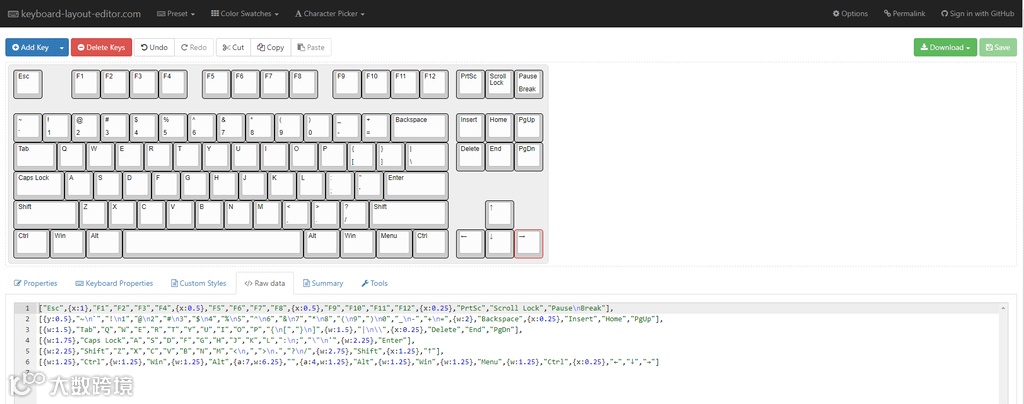
Task: Select the A key
Action: (x=78, y=185)
